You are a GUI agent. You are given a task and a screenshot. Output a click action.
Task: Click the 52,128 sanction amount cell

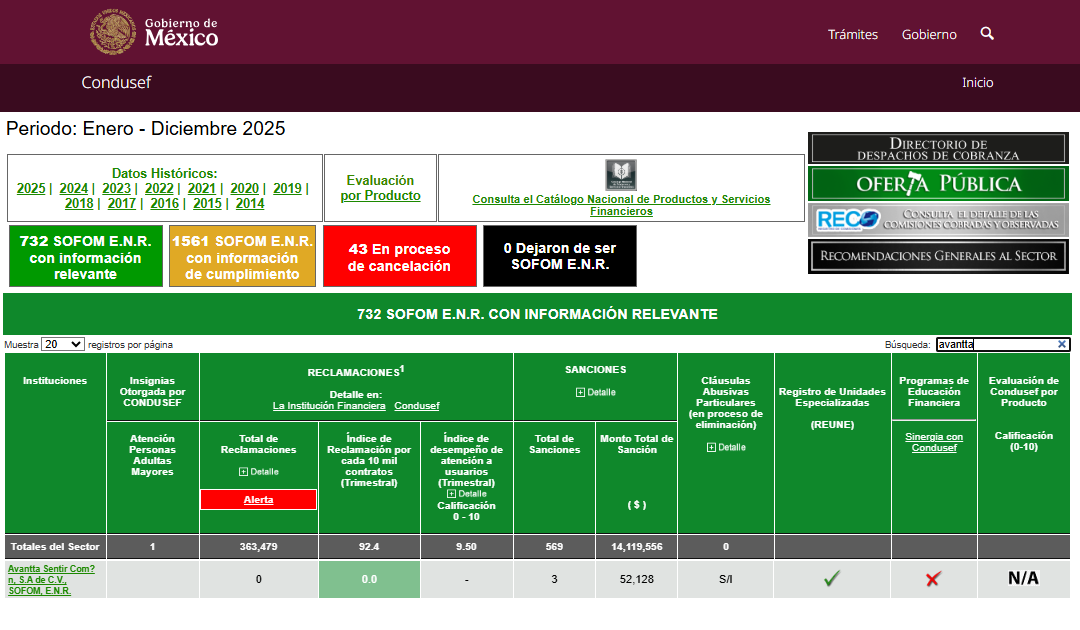[636, 579]
